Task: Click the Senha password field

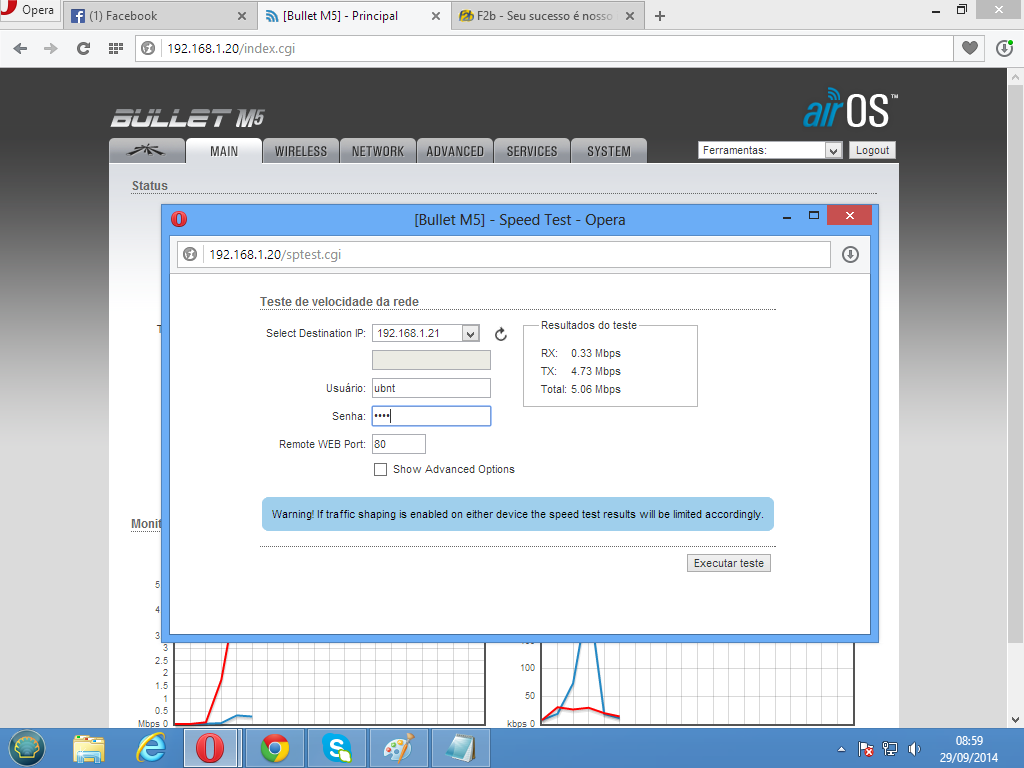Action: (431, 416)
